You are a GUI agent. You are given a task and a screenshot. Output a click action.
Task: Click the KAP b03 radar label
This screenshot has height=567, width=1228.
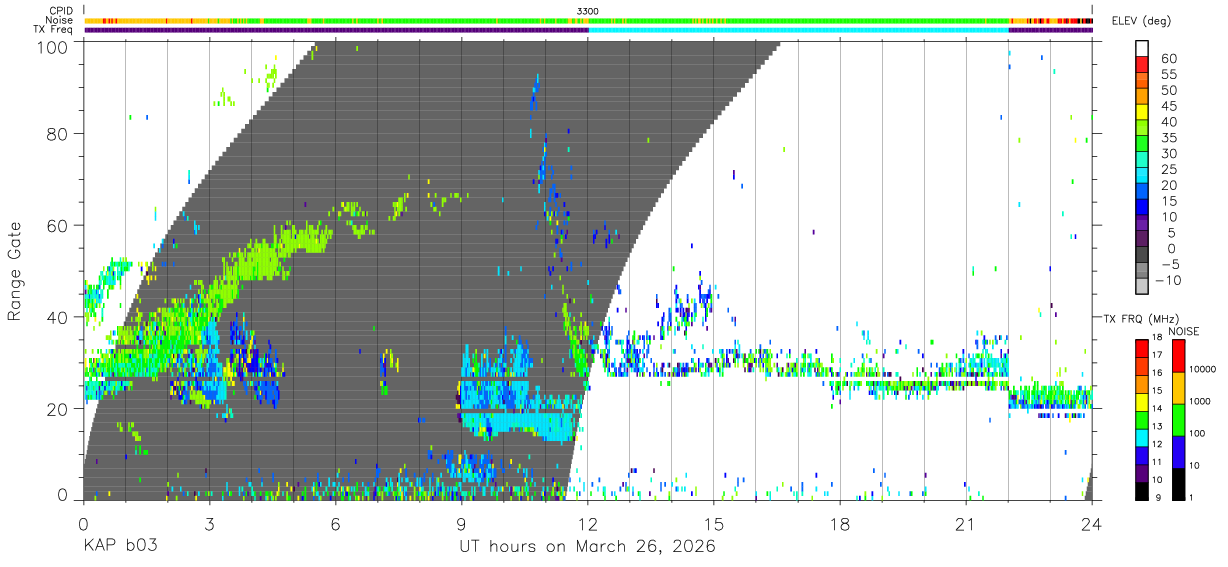[x=120, y=547]
